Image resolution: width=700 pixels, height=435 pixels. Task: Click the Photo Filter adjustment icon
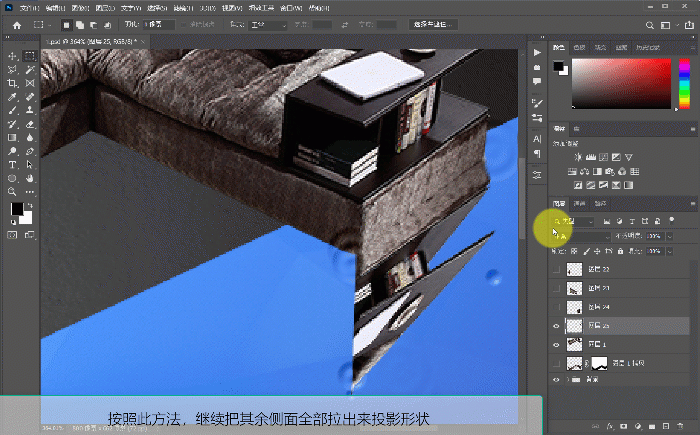click(610, 171)
